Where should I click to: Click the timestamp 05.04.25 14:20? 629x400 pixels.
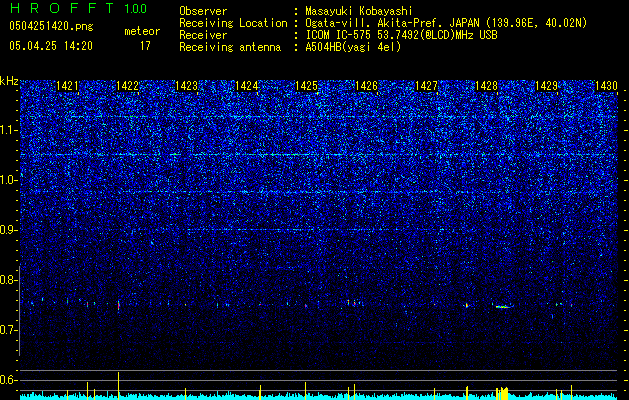(51, 46)
